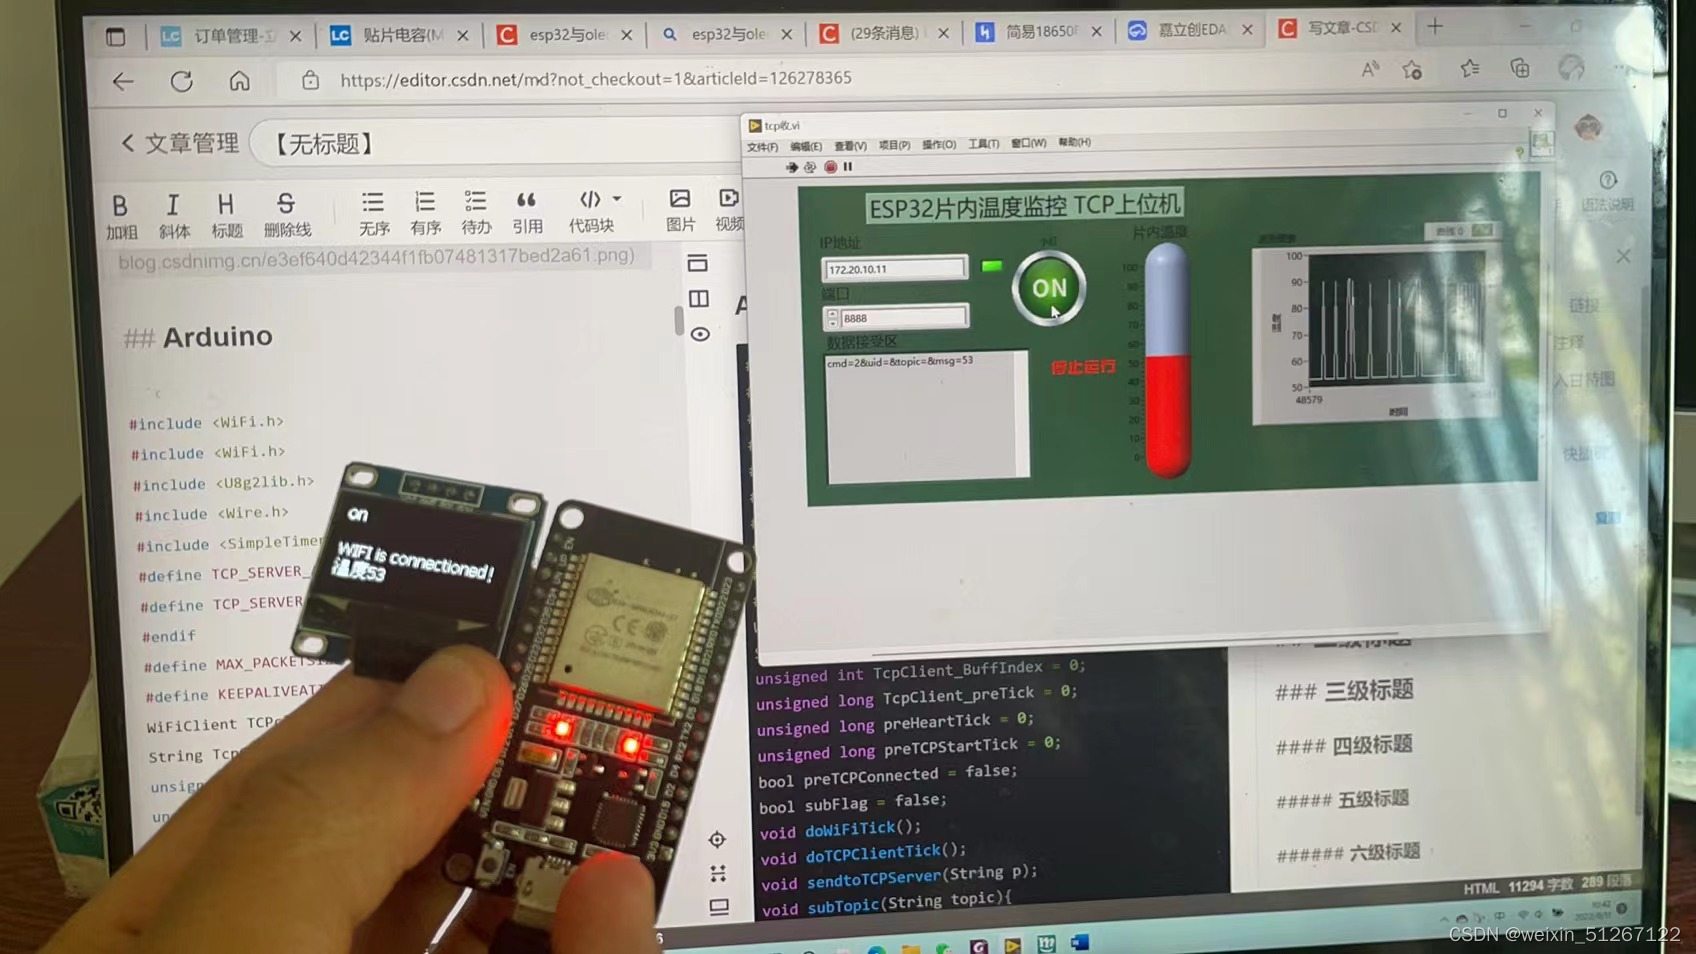
Task: Click the red Abort execution icon in LabVIEW
Action: (x=829, y=166)
